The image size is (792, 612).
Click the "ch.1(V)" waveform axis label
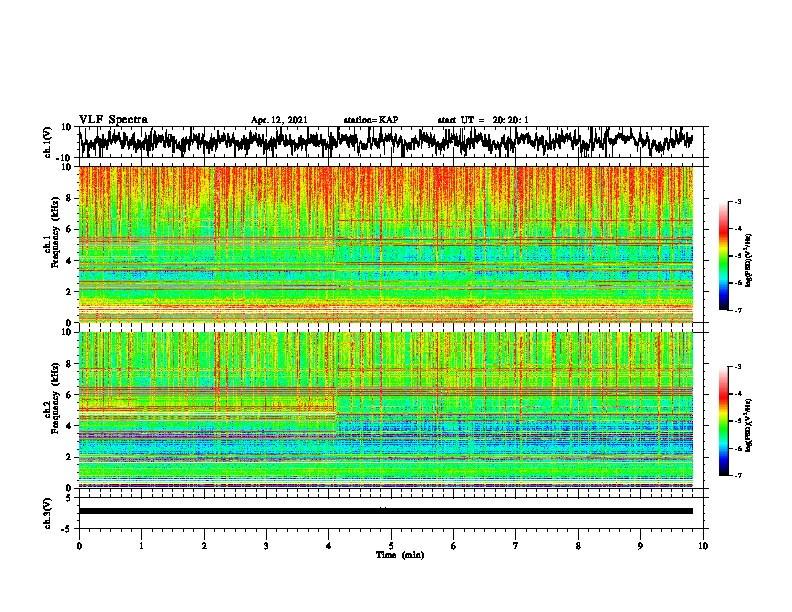[48, 142]
